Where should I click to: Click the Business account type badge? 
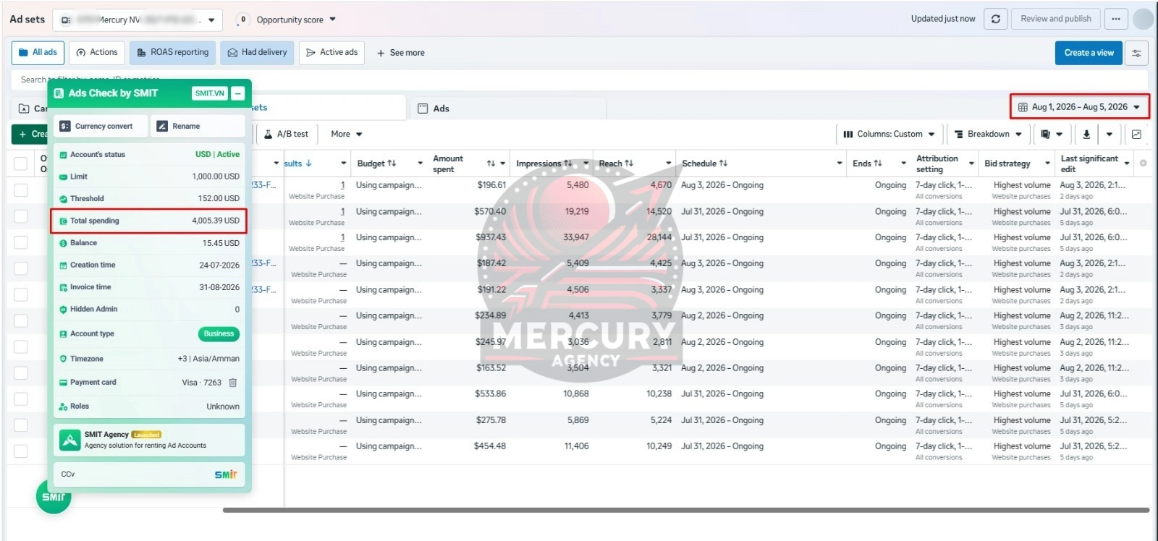pos(219,334)
